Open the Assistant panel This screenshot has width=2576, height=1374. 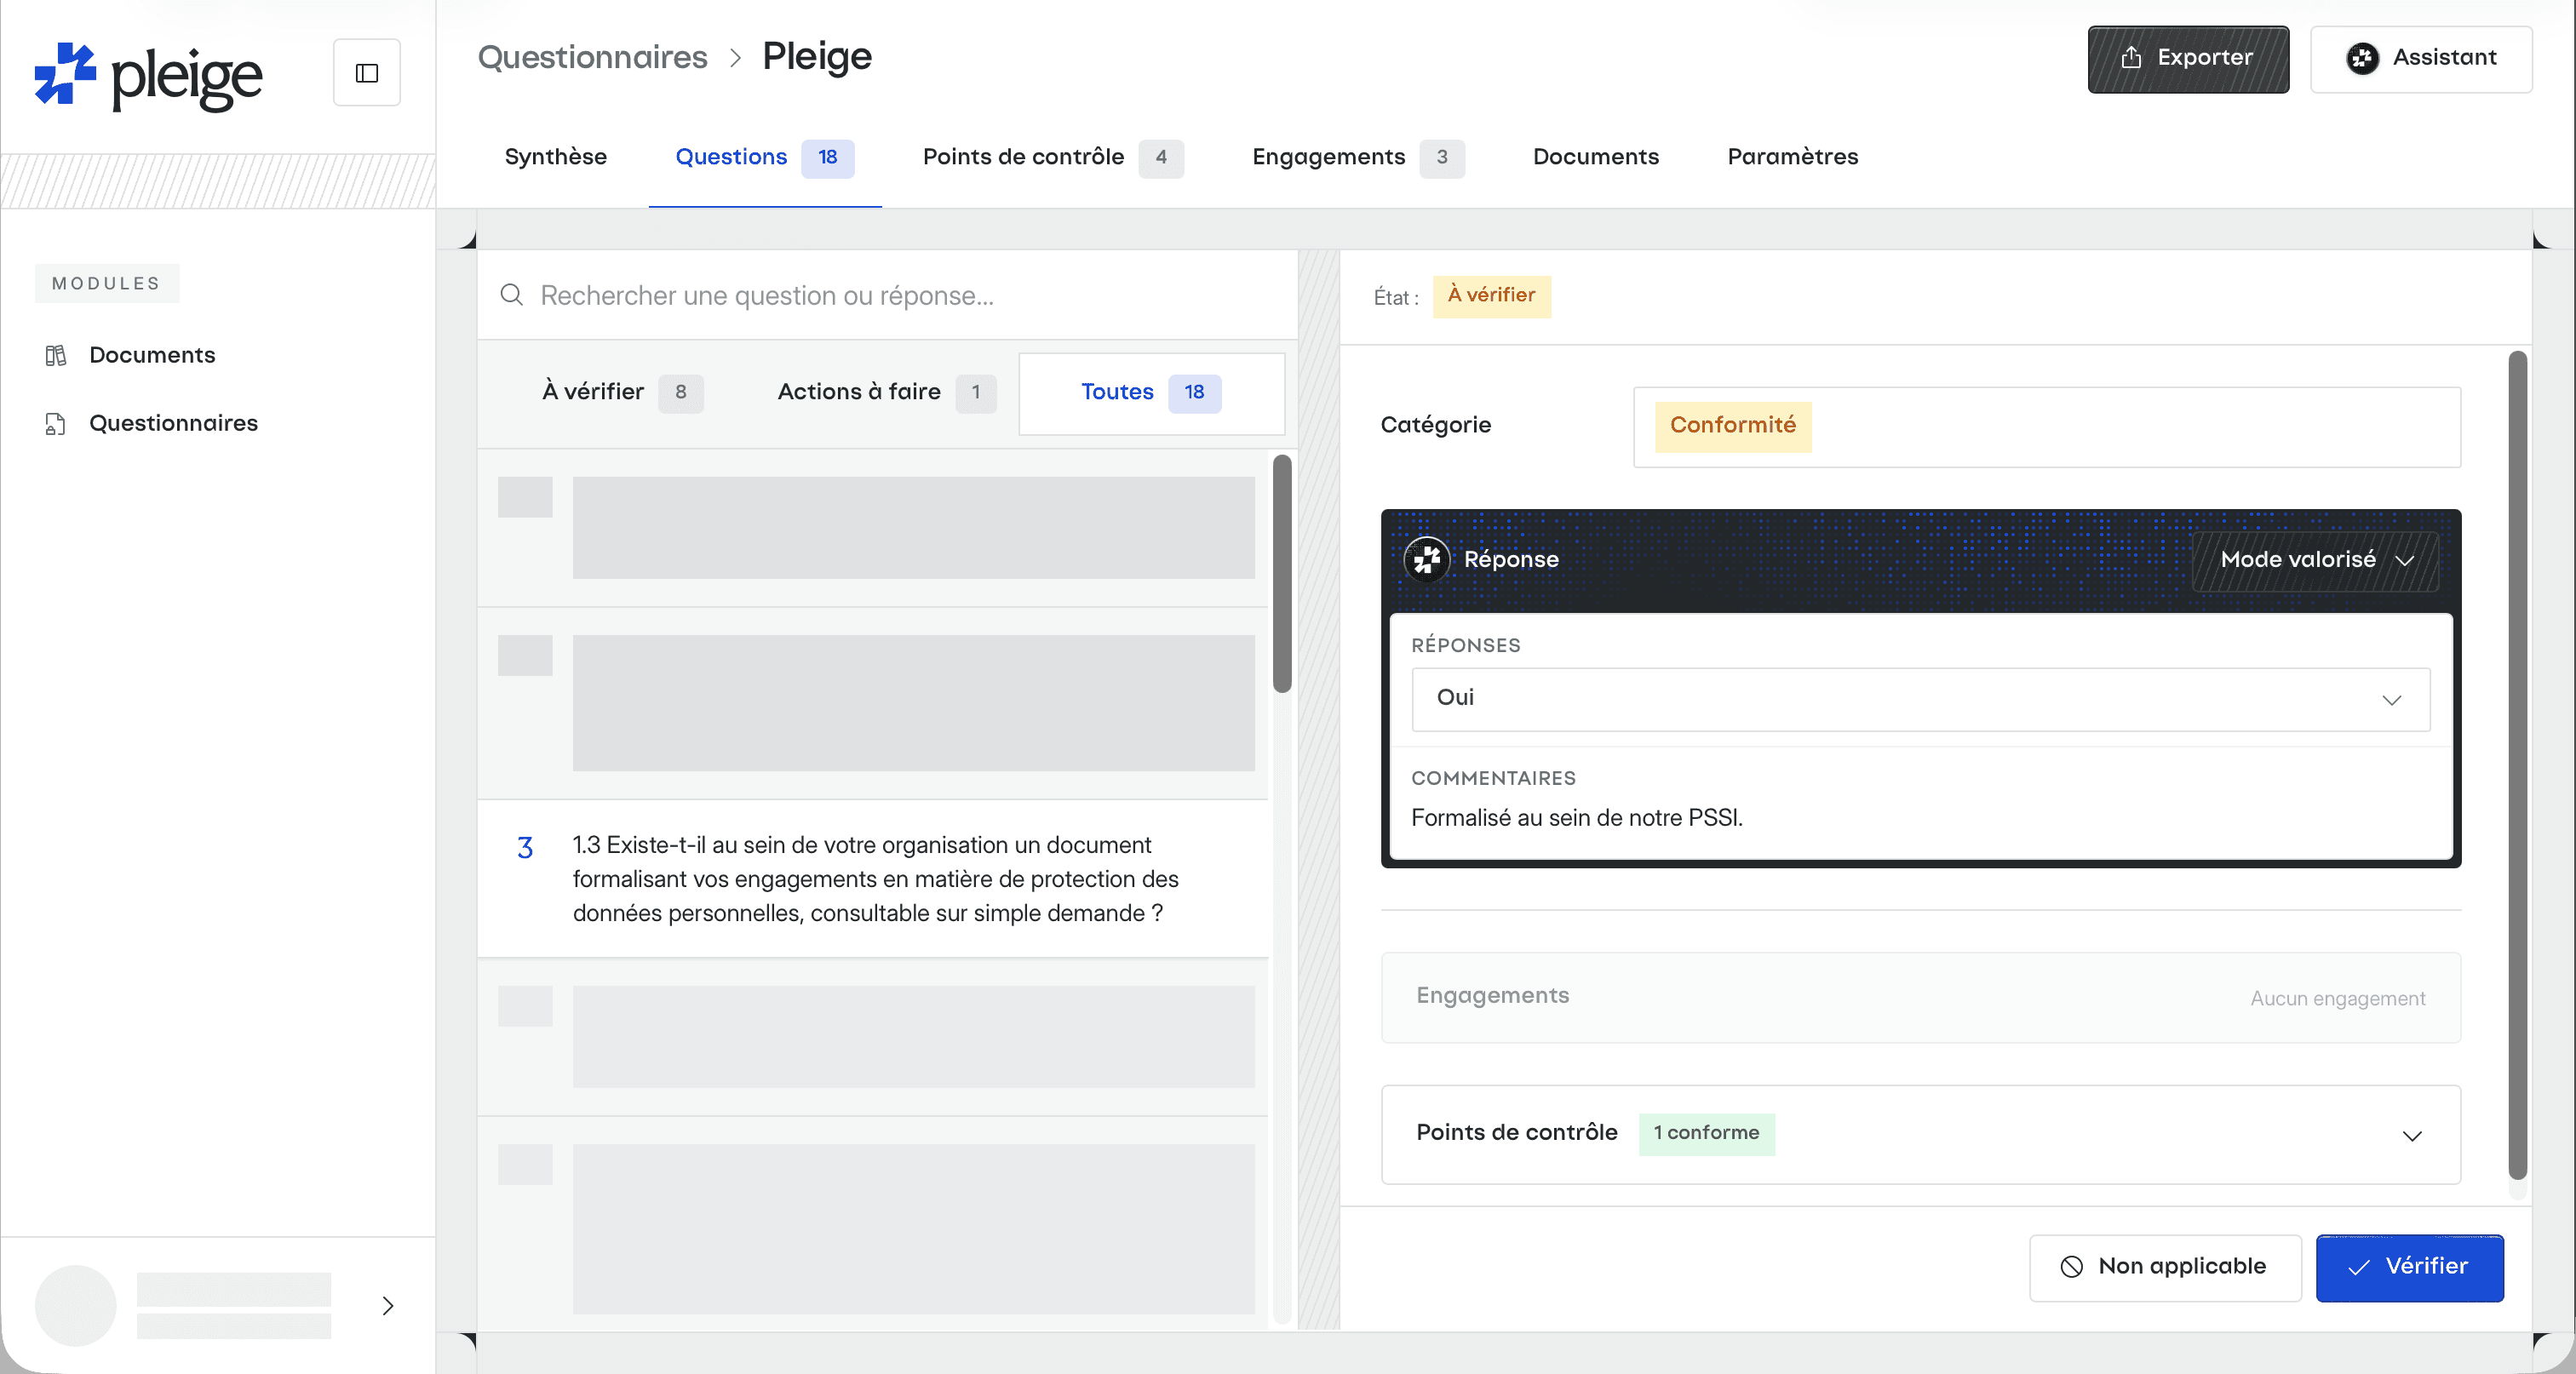click(x=2420, y=59)
